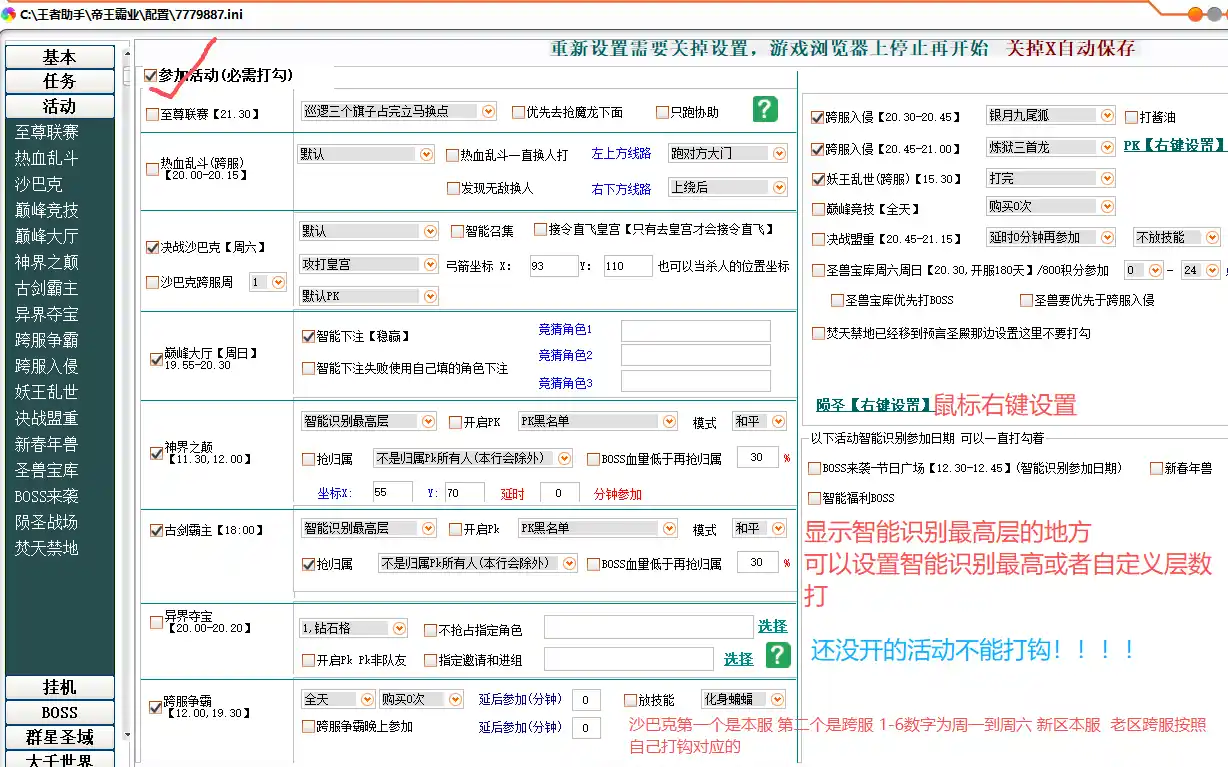Open the BOSS tab
Image resolution: width=1228 pixels, height=767 pixels.
(59, 713)
